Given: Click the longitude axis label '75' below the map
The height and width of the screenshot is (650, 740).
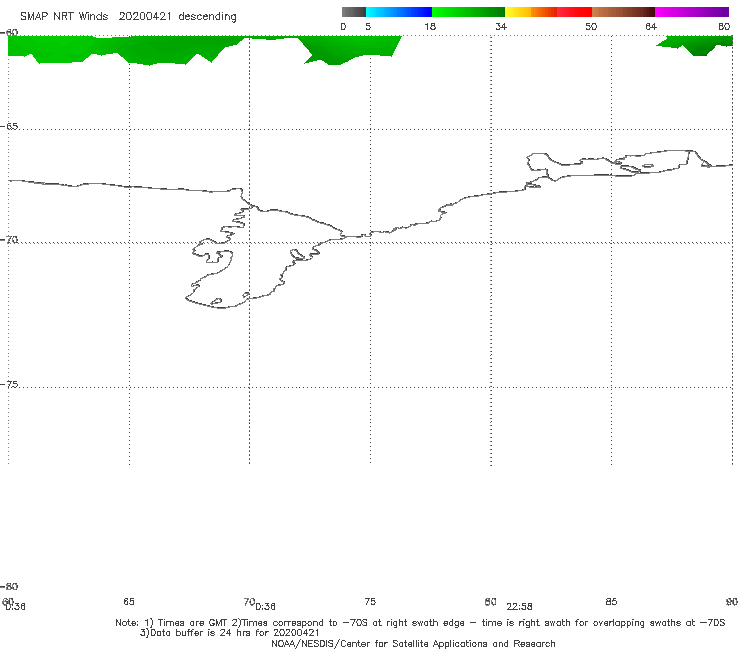Looking at the screenshot, I should [x=370, y=601].
